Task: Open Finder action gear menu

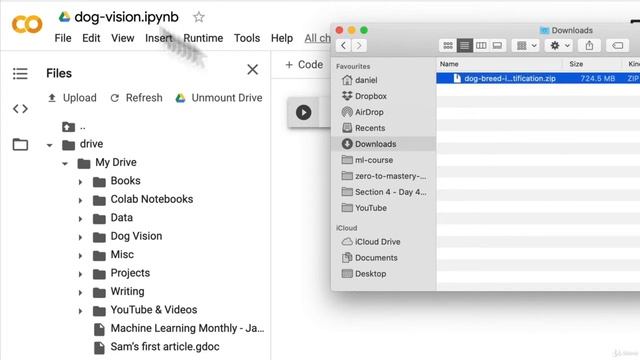Action: pyautogui.click(x=560, y=46)
